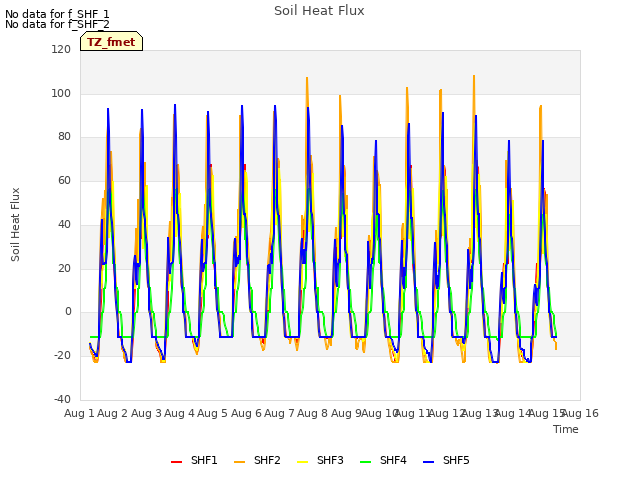Select the orange SHF2 legend color marker
Image resolution: width=640 pixels, height=480 pixels.
pos(240,462)
